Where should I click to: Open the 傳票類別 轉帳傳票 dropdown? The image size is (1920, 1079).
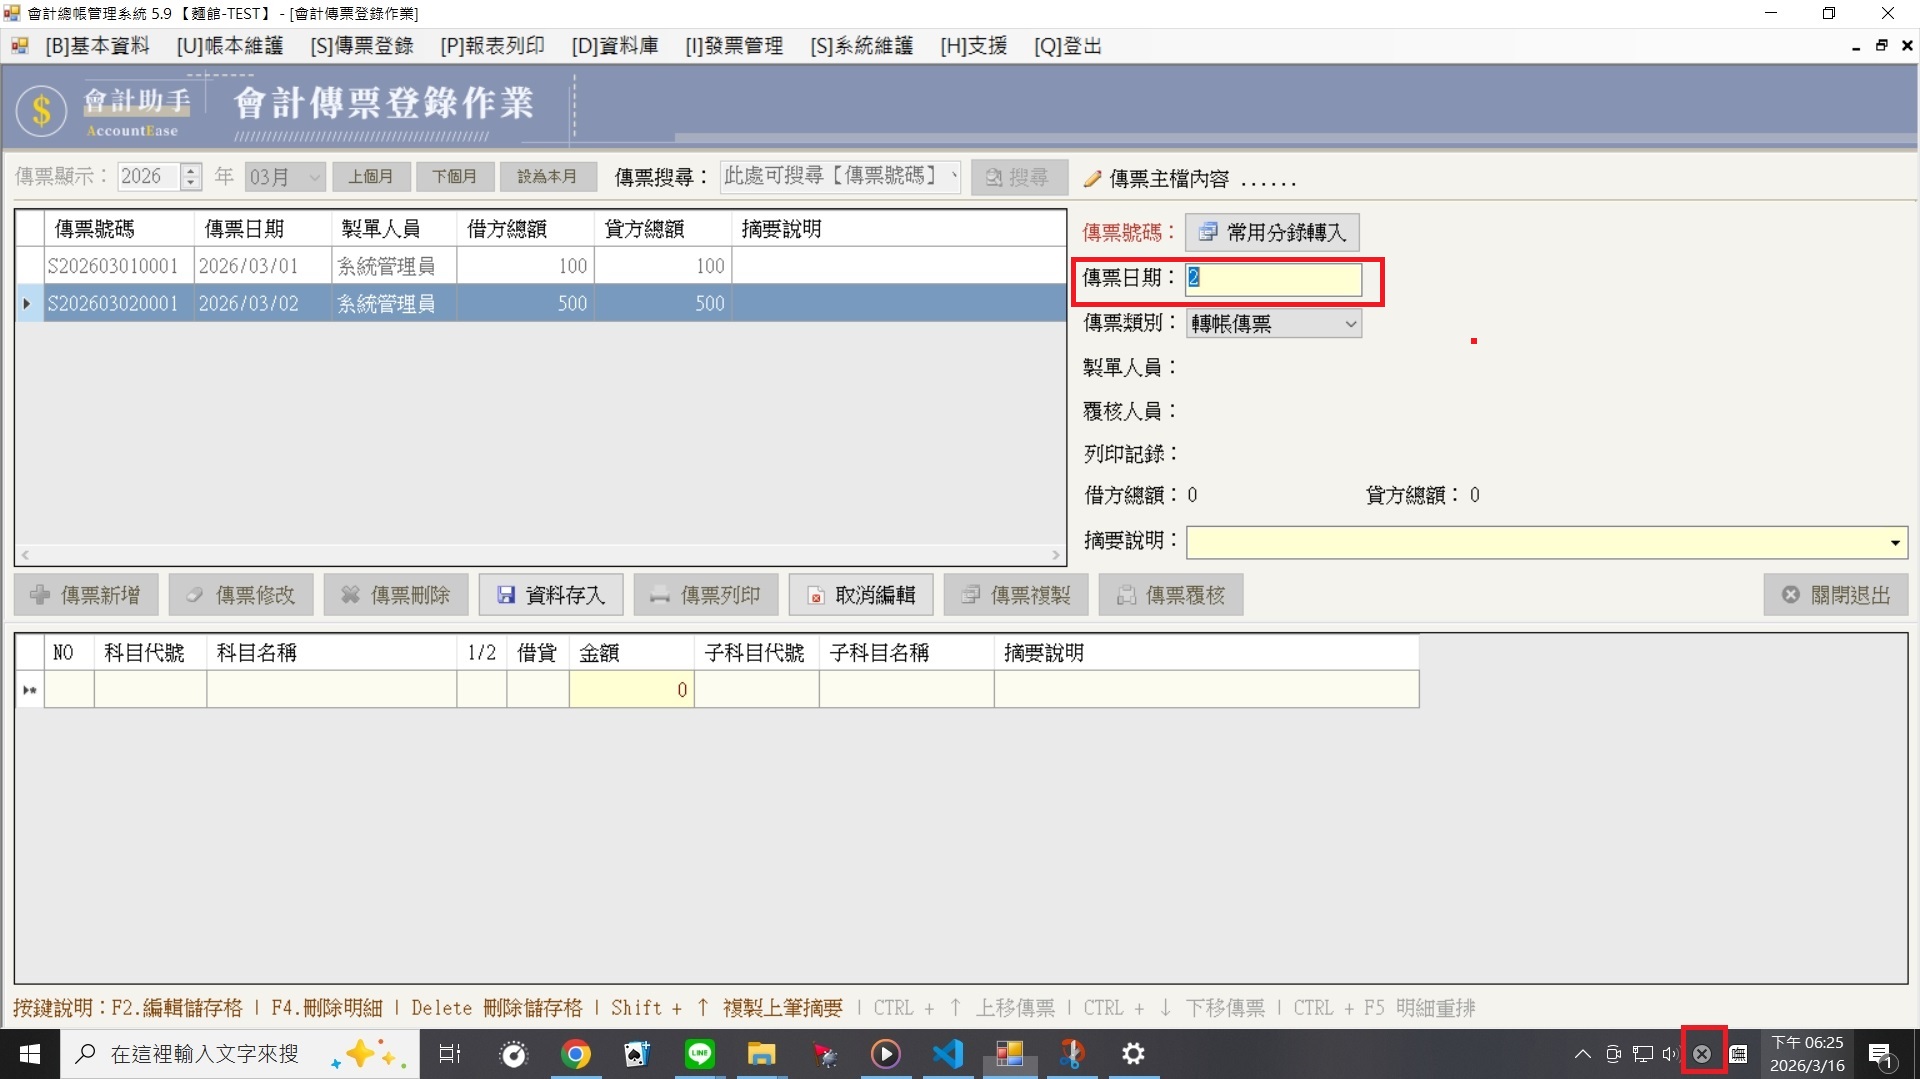pyautogui.click(x=1350, y=324)
